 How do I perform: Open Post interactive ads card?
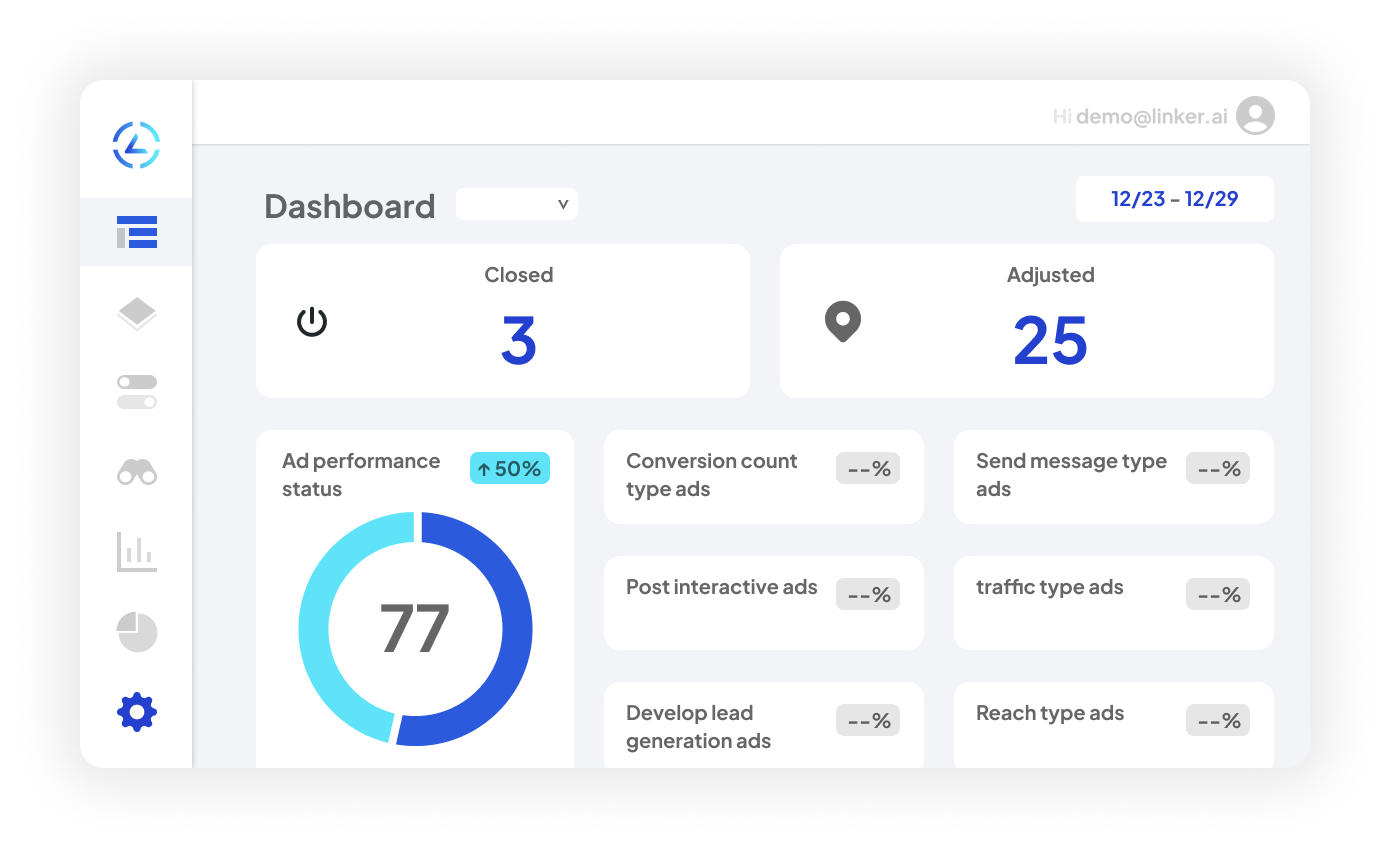(x=764, y=603)
